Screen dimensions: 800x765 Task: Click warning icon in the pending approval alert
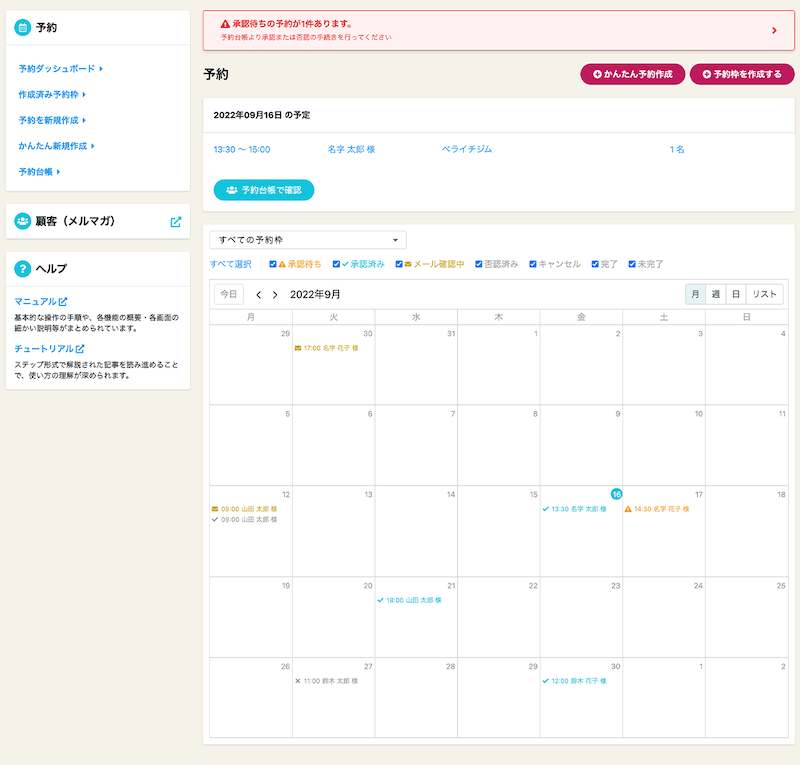click(x=225, y=23)
